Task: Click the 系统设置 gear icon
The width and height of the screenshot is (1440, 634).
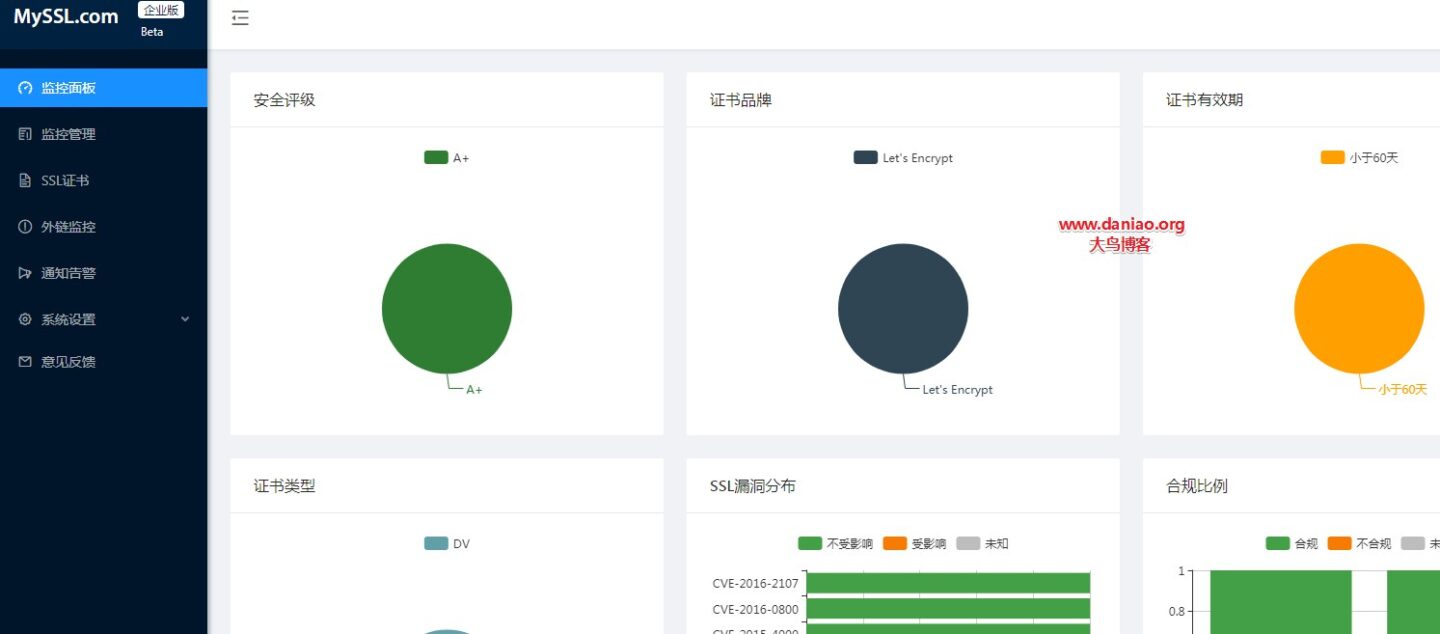Action: 25,320
